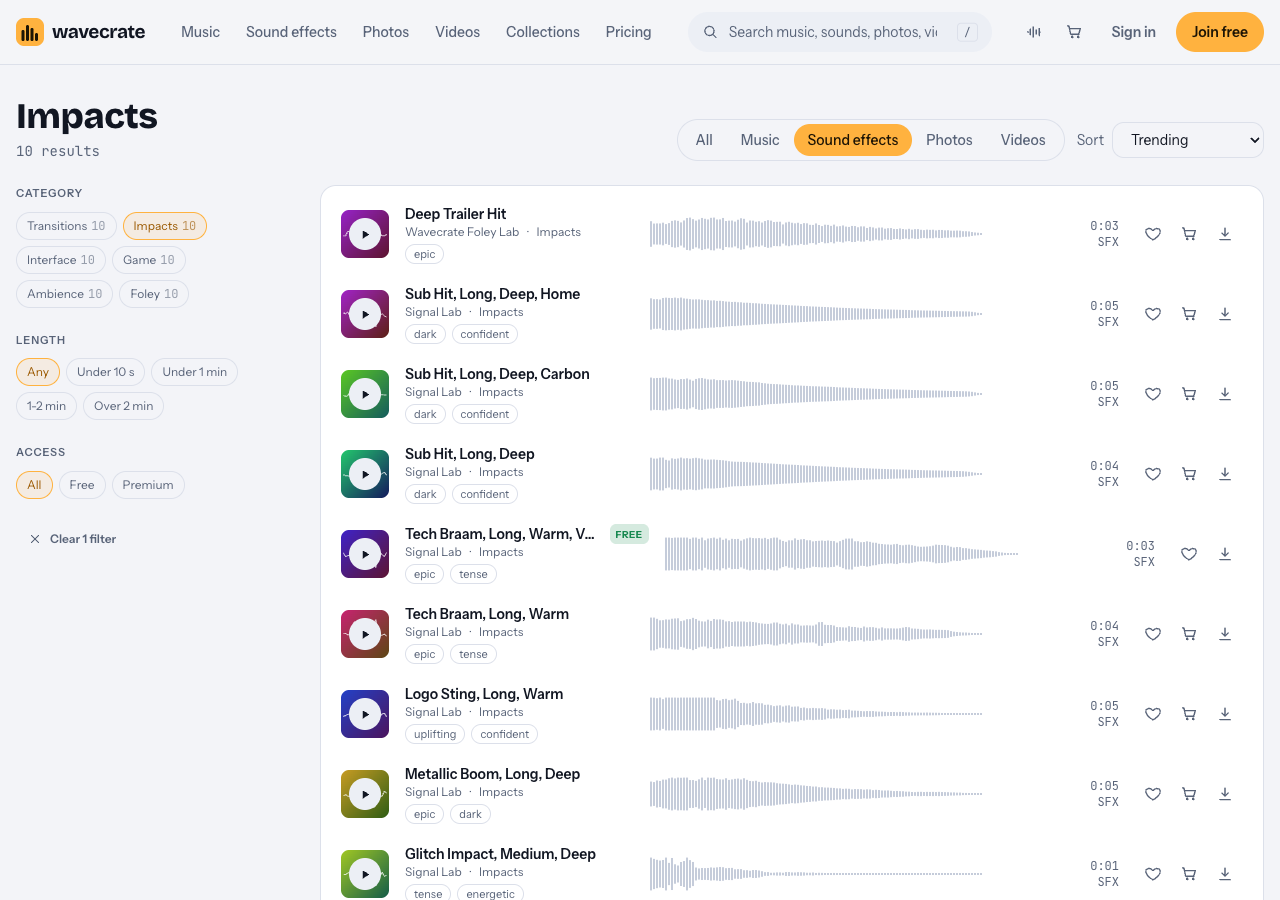The width and height of the screenshot is (1280, 900).
Task: Choose the Over 2 min length option
Action: [124, 406]
